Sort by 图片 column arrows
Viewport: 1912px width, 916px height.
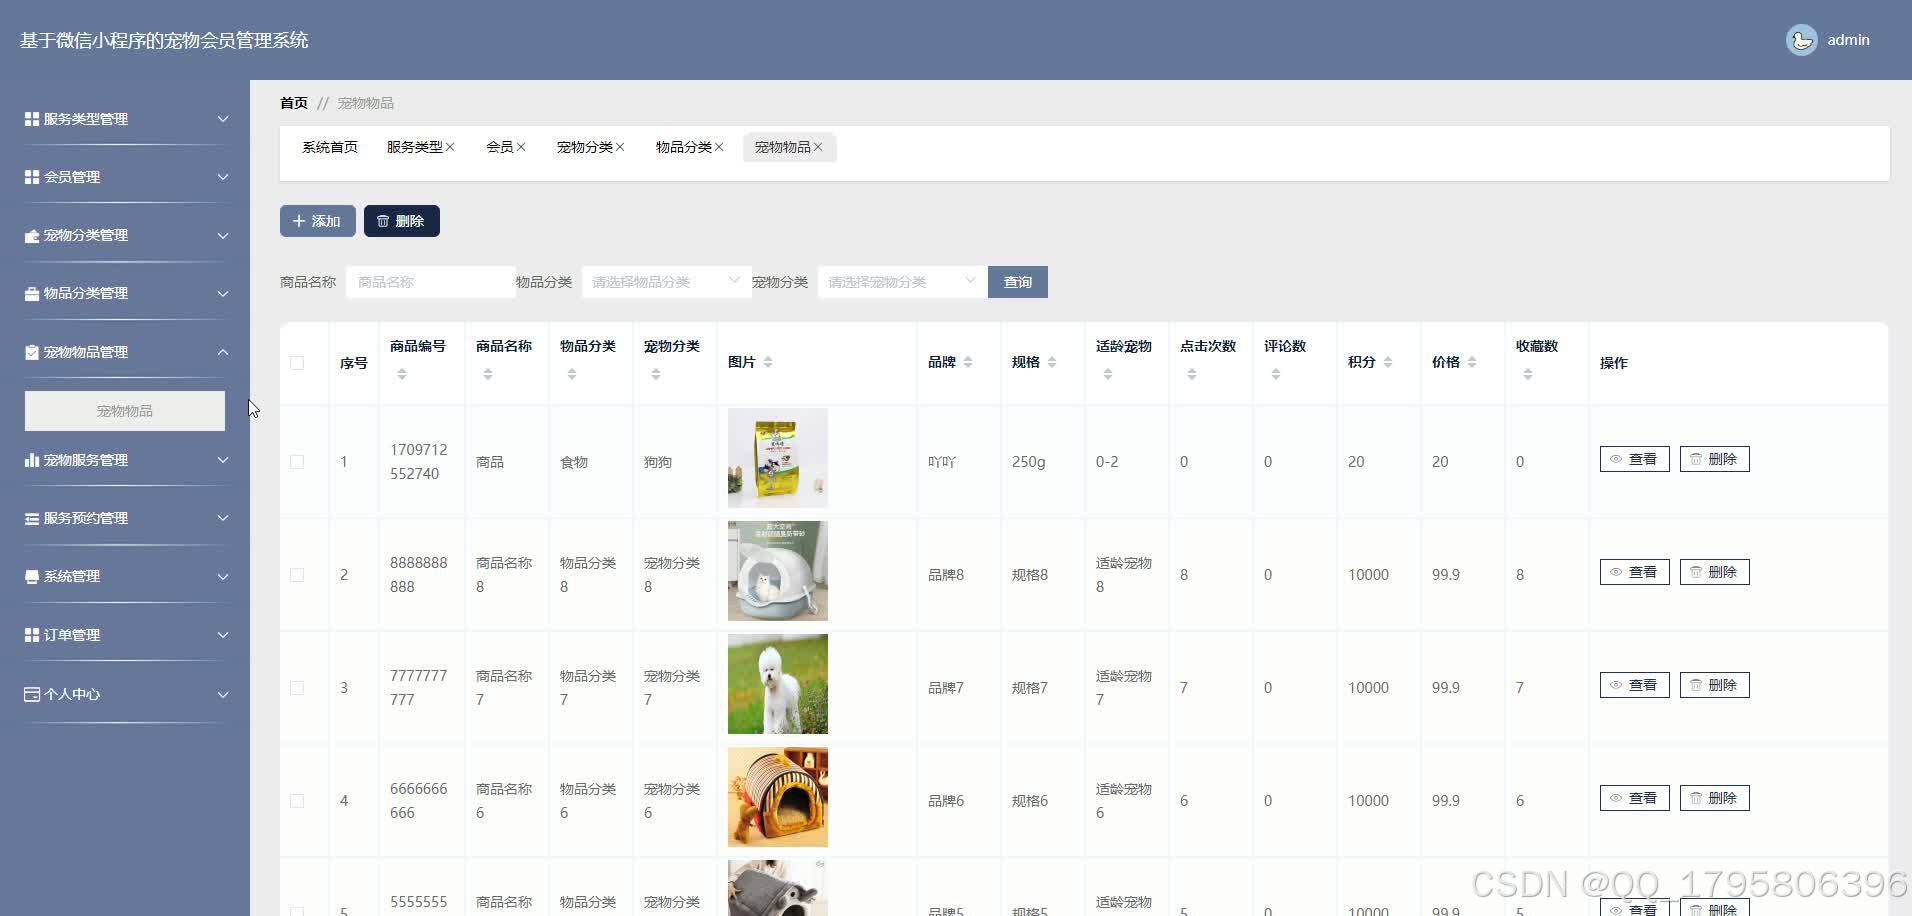click(768, 362)
